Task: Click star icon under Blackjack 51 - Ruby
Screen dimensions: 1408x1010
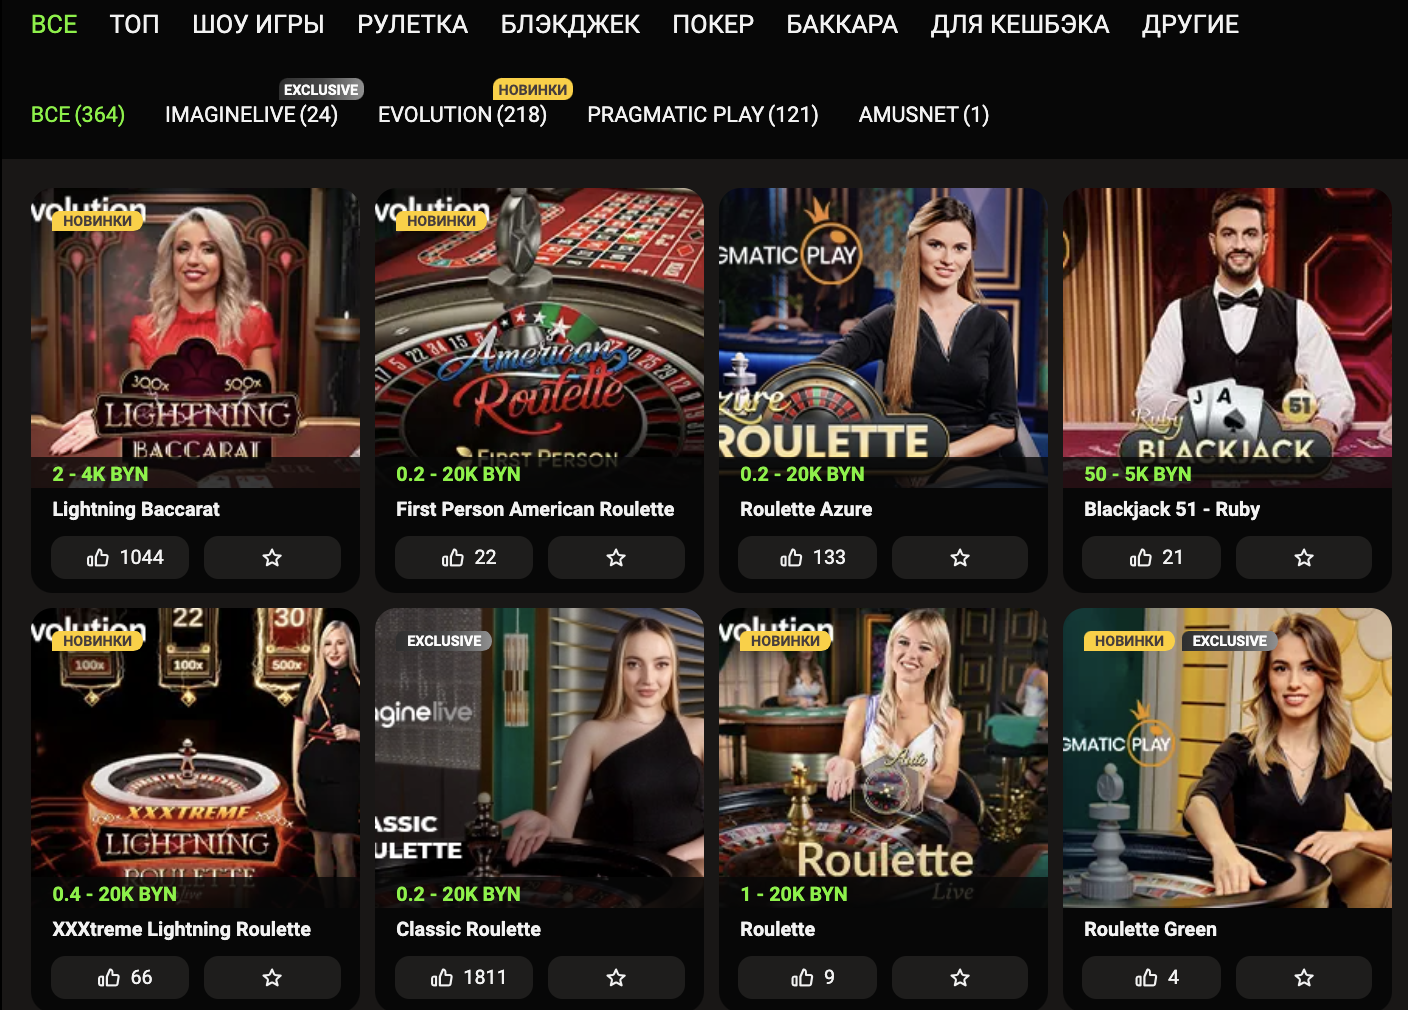Action: click(x=1304, y=557)
